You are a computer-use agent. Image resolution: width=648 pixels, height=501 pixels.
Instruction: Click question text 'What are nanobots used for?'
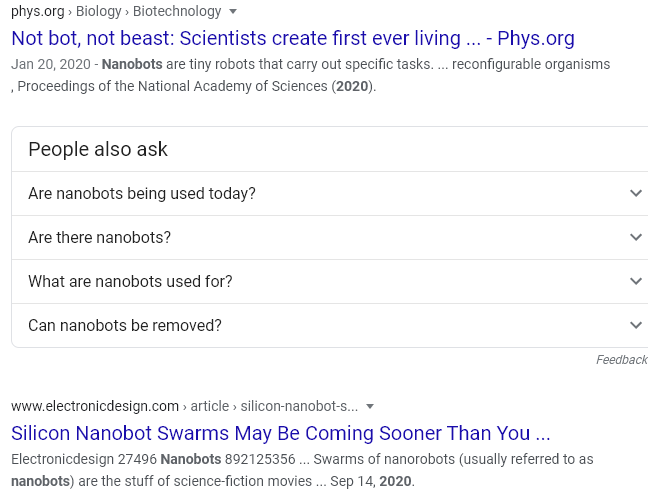[x=130, y=282]
